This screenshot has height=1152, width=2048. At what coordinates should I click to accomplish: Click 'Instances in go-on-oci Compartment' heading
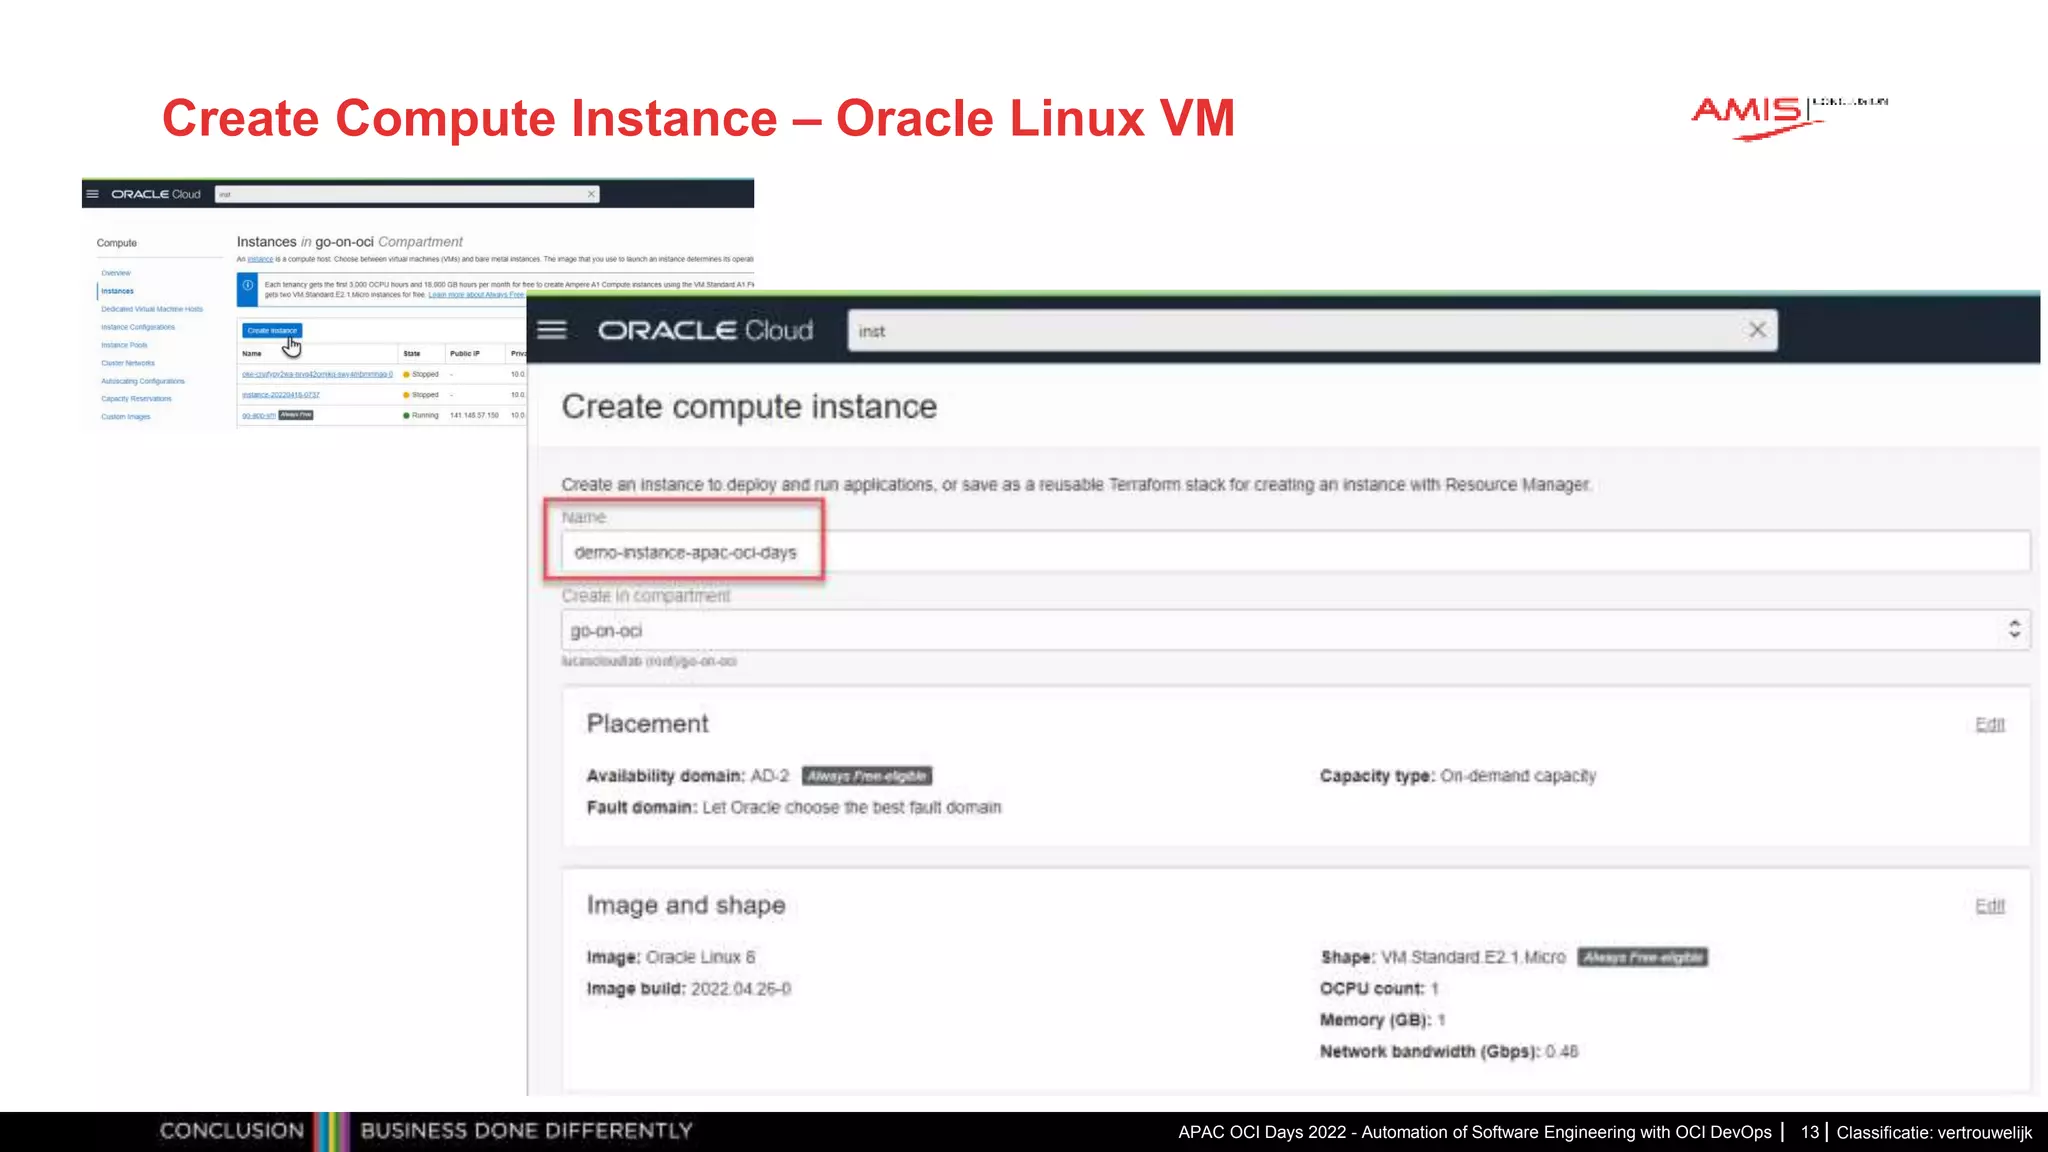coord(350,242)
